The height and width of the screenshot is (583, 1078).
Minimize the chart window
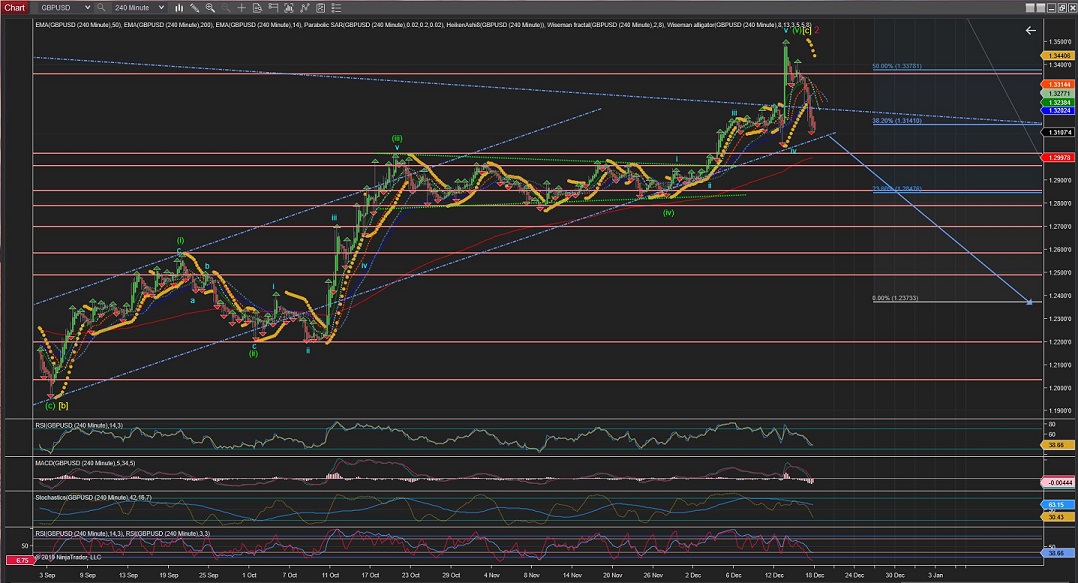coord(1052,8)
